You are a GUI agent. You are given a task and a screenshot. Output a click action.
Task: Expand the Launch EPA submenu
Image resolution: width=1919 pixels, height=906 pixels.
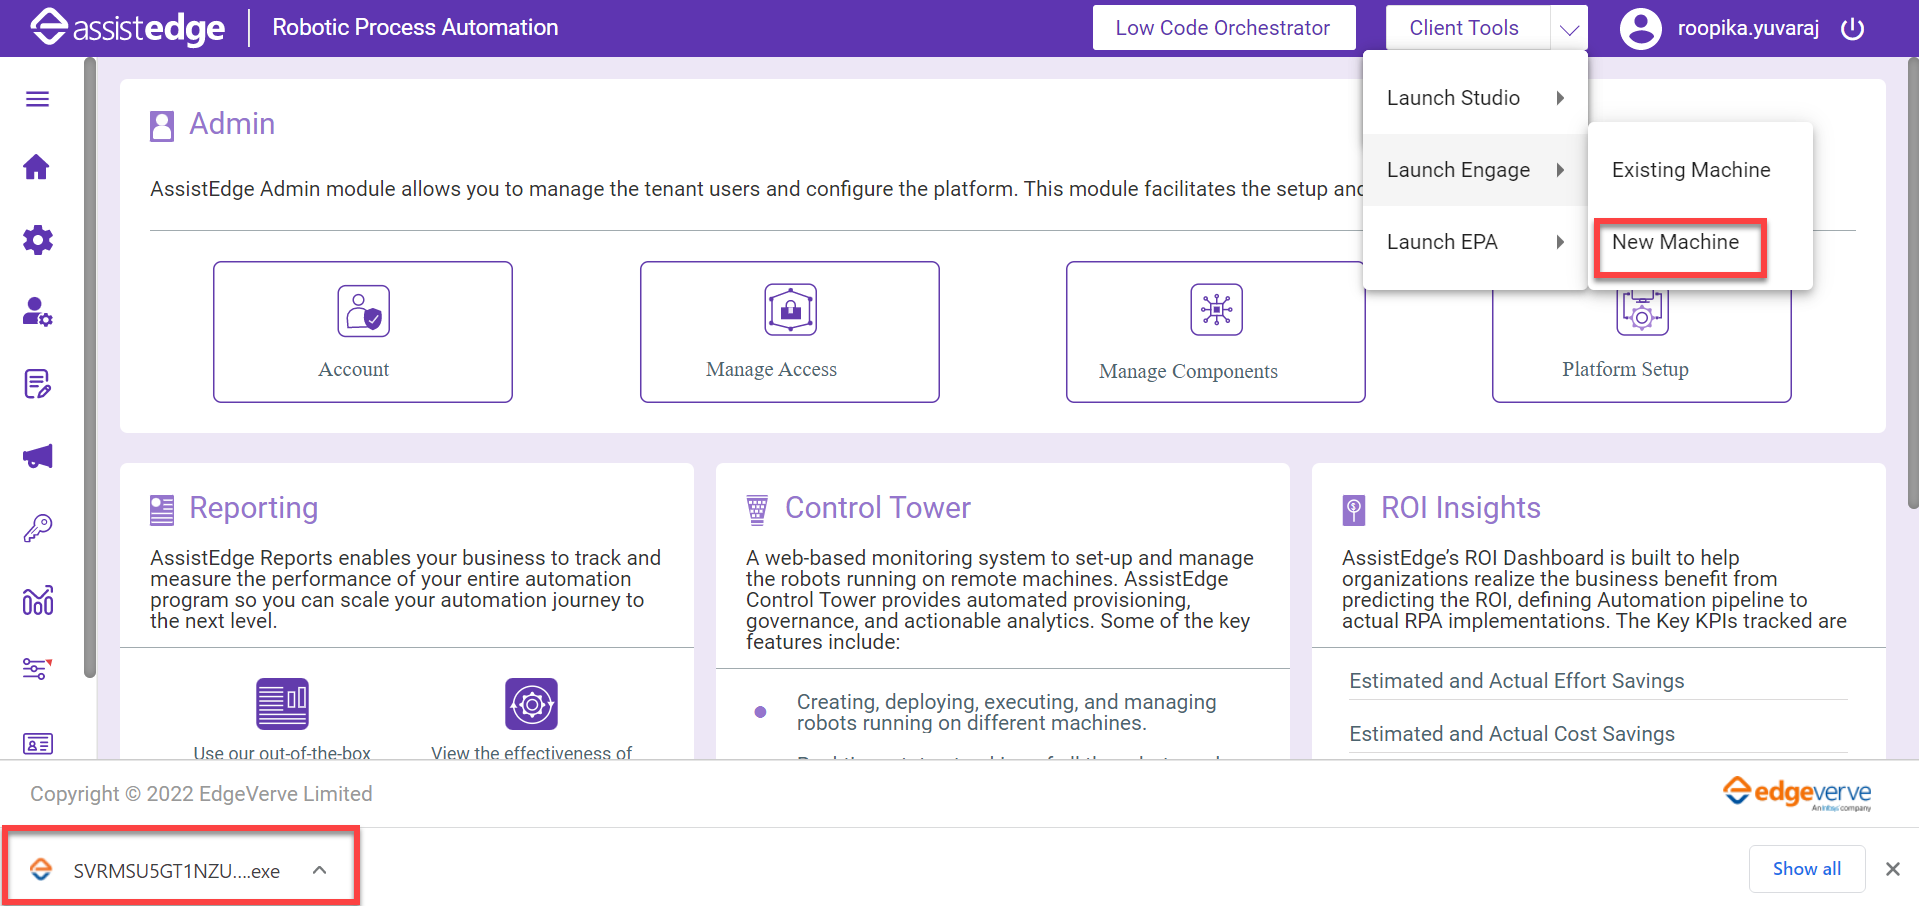point(1474,242)
